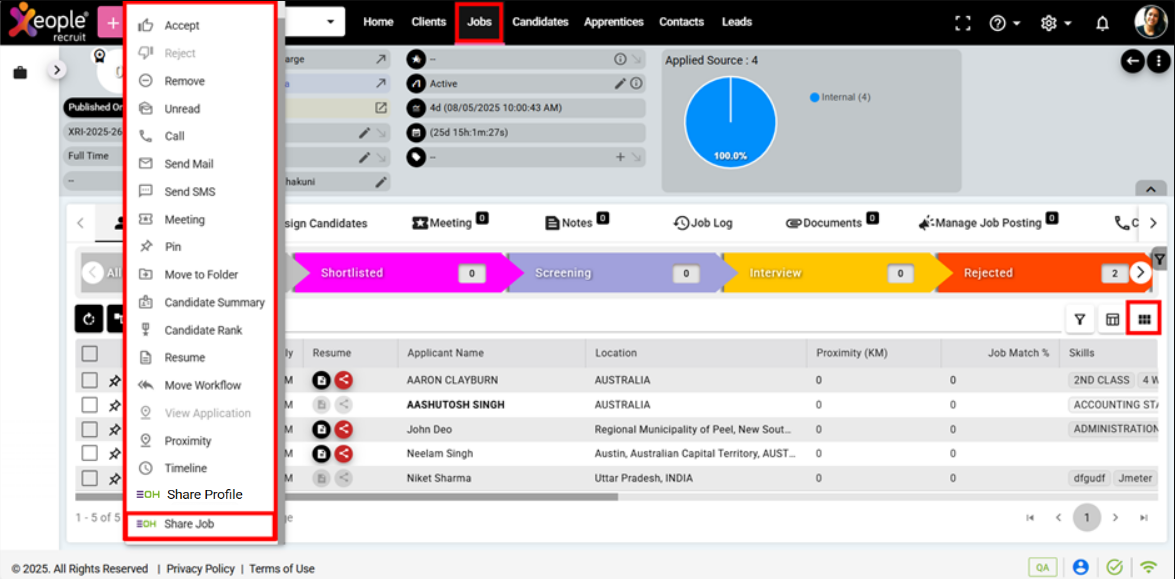The height and width of the screenshot is (579, 1175).
Task: Tick the checkbox for Aaron Clayburn's row
Action: click(89, 380)
